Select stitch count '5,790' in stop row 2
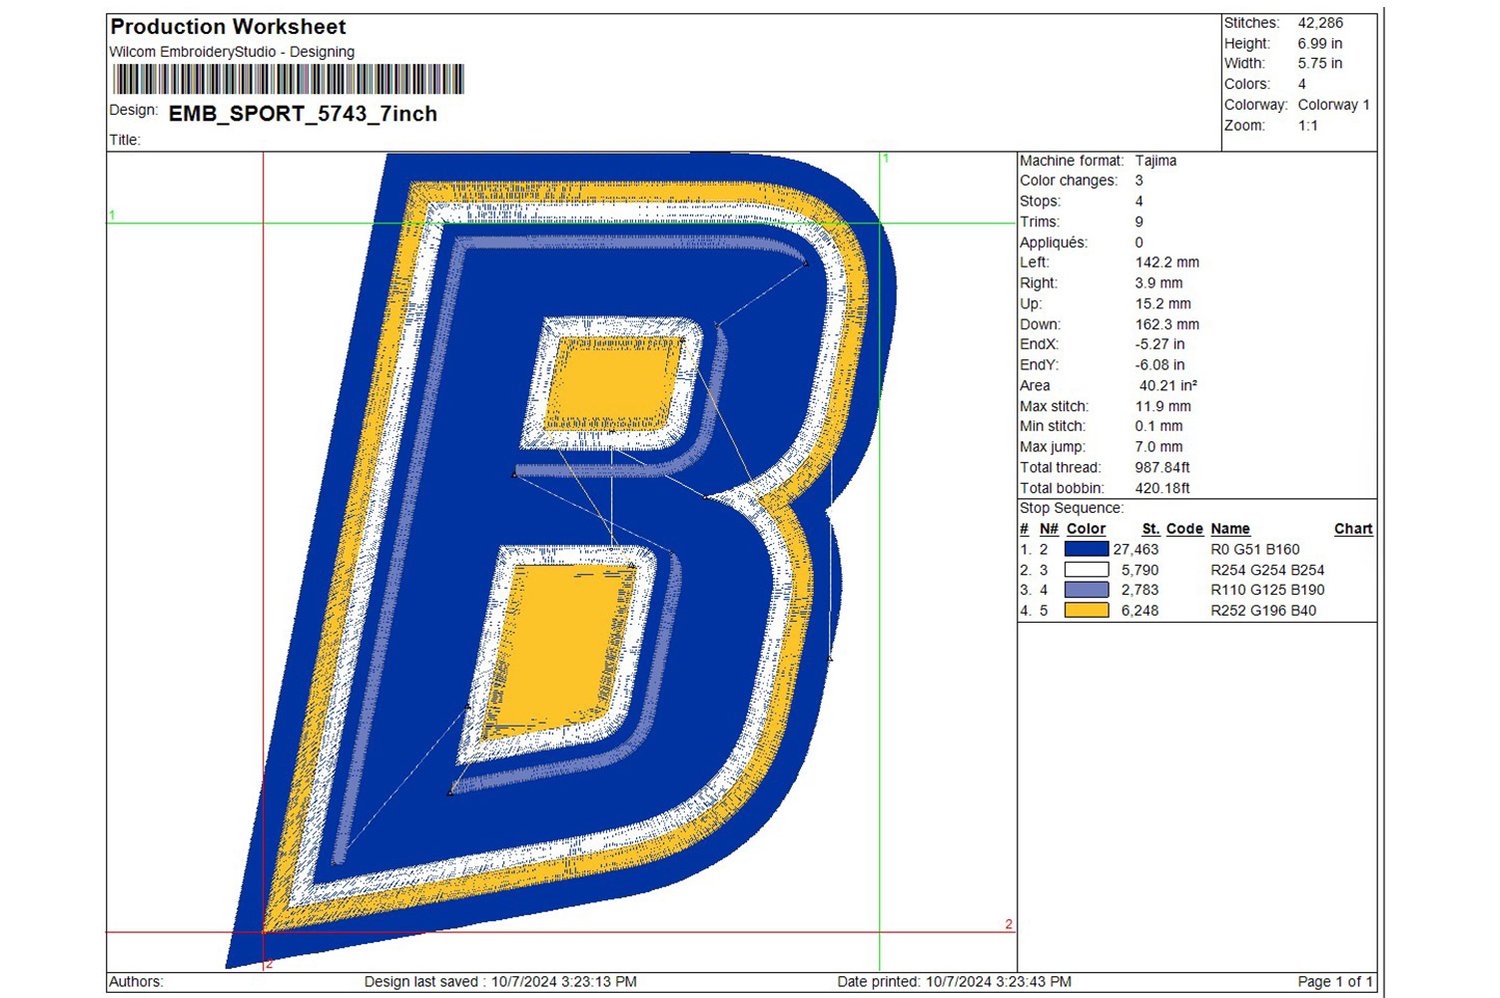This screenshot has width=1500, height=998. [1140, 570]
